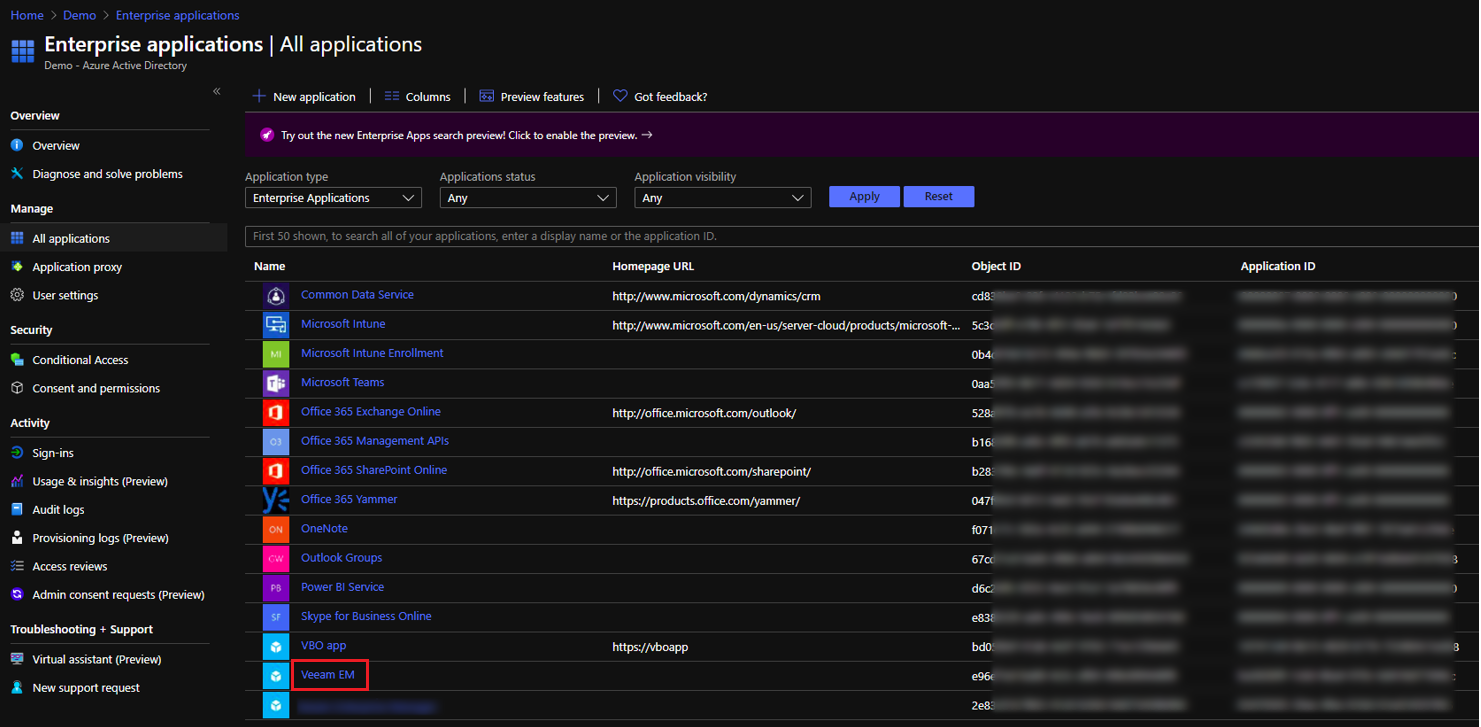Click the https://products.office.com/yammer/ URL cell

[706, 501]
